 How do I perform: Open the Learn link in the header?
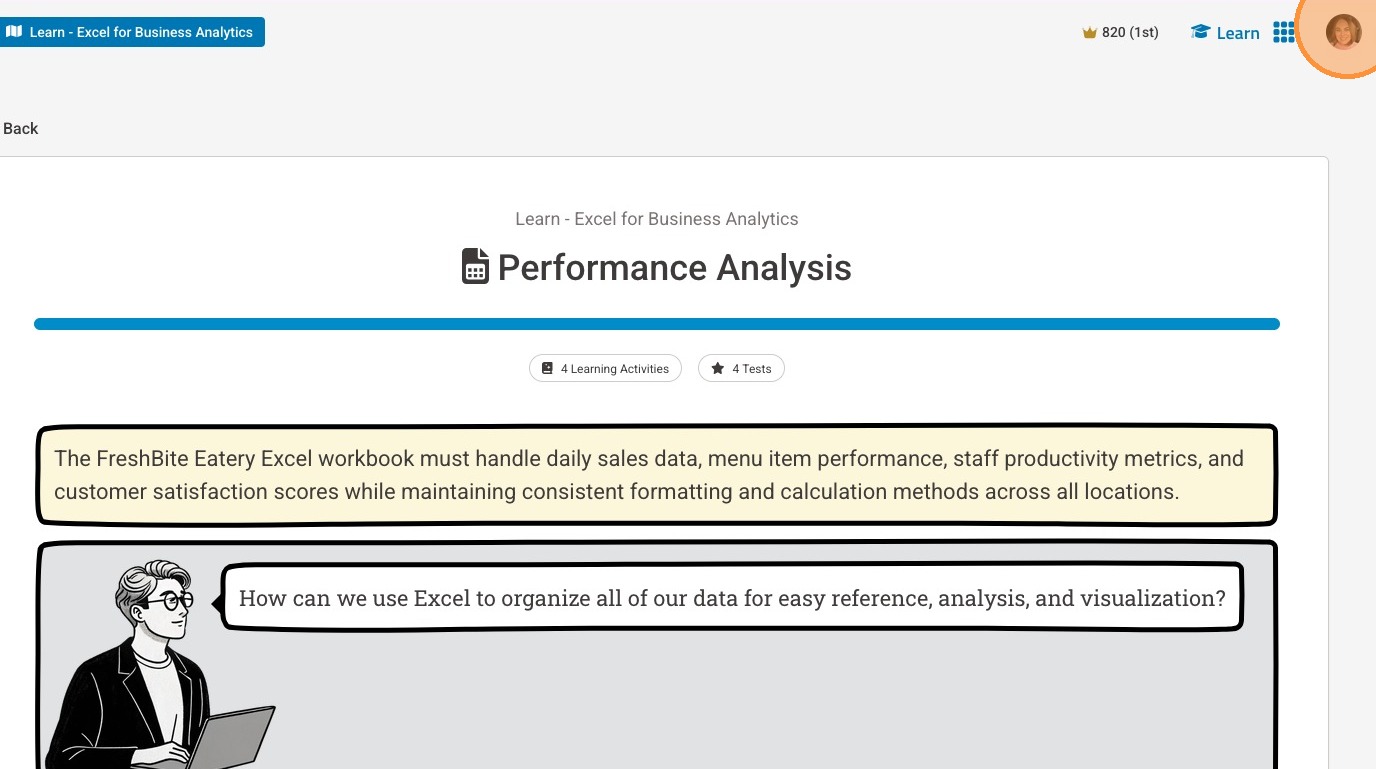(x=1237, y=33)
